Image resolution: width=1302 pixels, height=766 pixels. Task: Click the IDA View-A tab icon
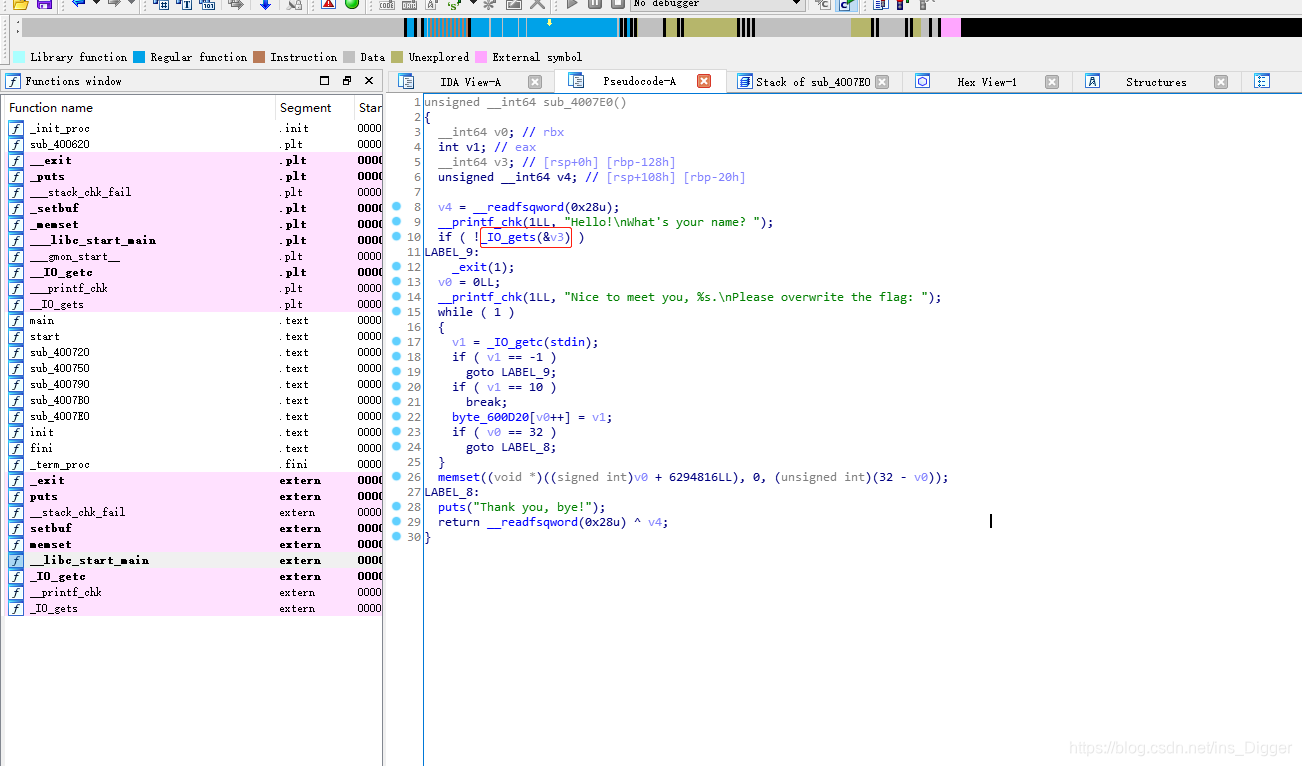tap(406, 81)
